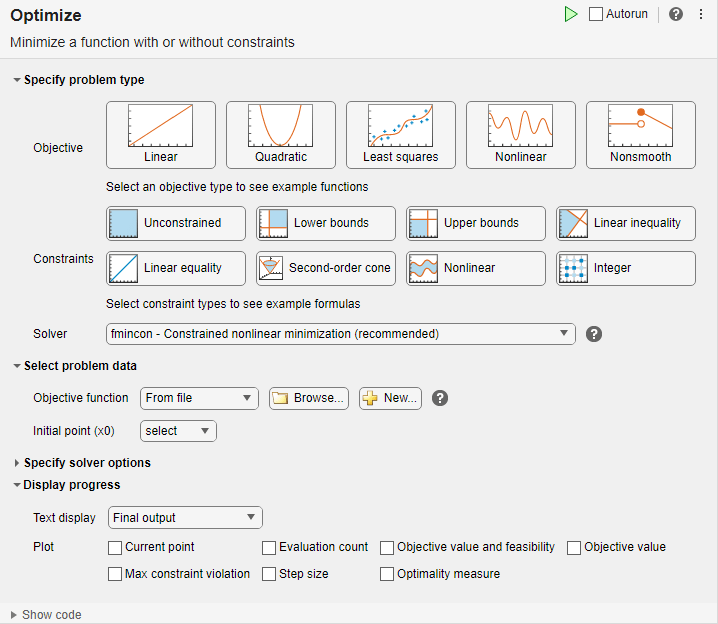Viewport: 718px width, 624px height.
Task: Select the Quadratic objective type
Action: point(281,135)
